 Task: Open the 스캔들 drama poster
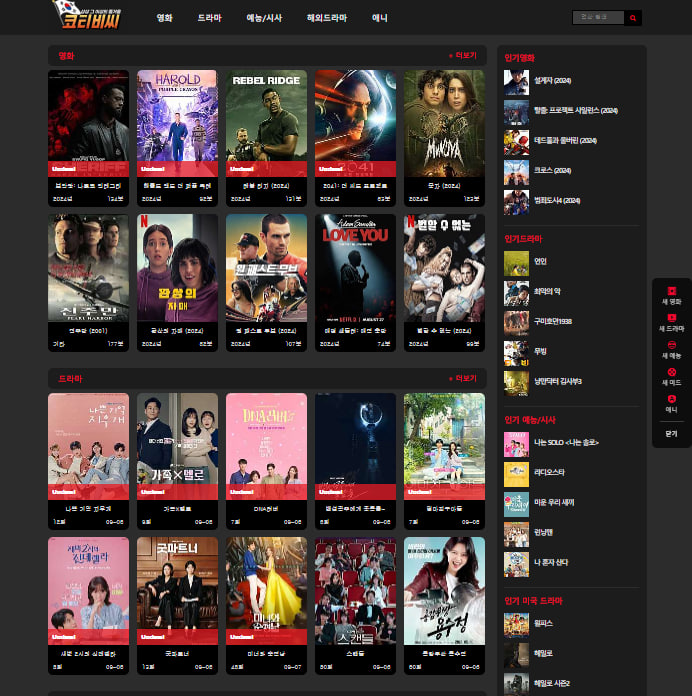point(355,591)
